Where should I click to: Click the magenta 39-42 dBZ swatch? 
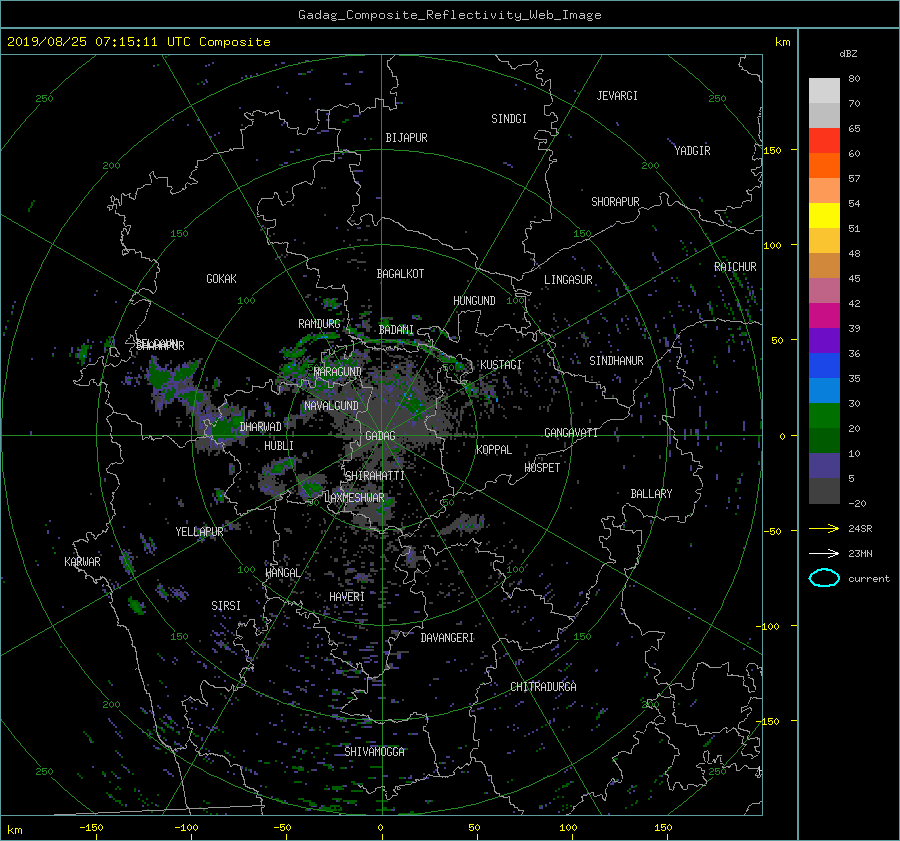click(x=824, y=316)
